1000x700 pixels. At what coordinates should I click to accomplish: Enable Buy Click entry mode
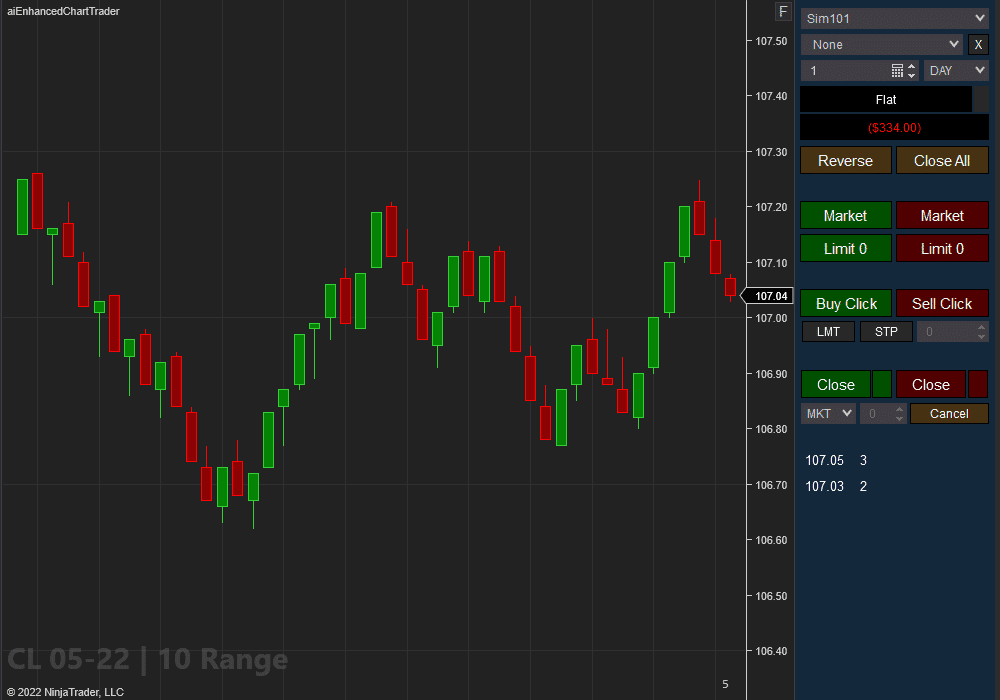845,303
